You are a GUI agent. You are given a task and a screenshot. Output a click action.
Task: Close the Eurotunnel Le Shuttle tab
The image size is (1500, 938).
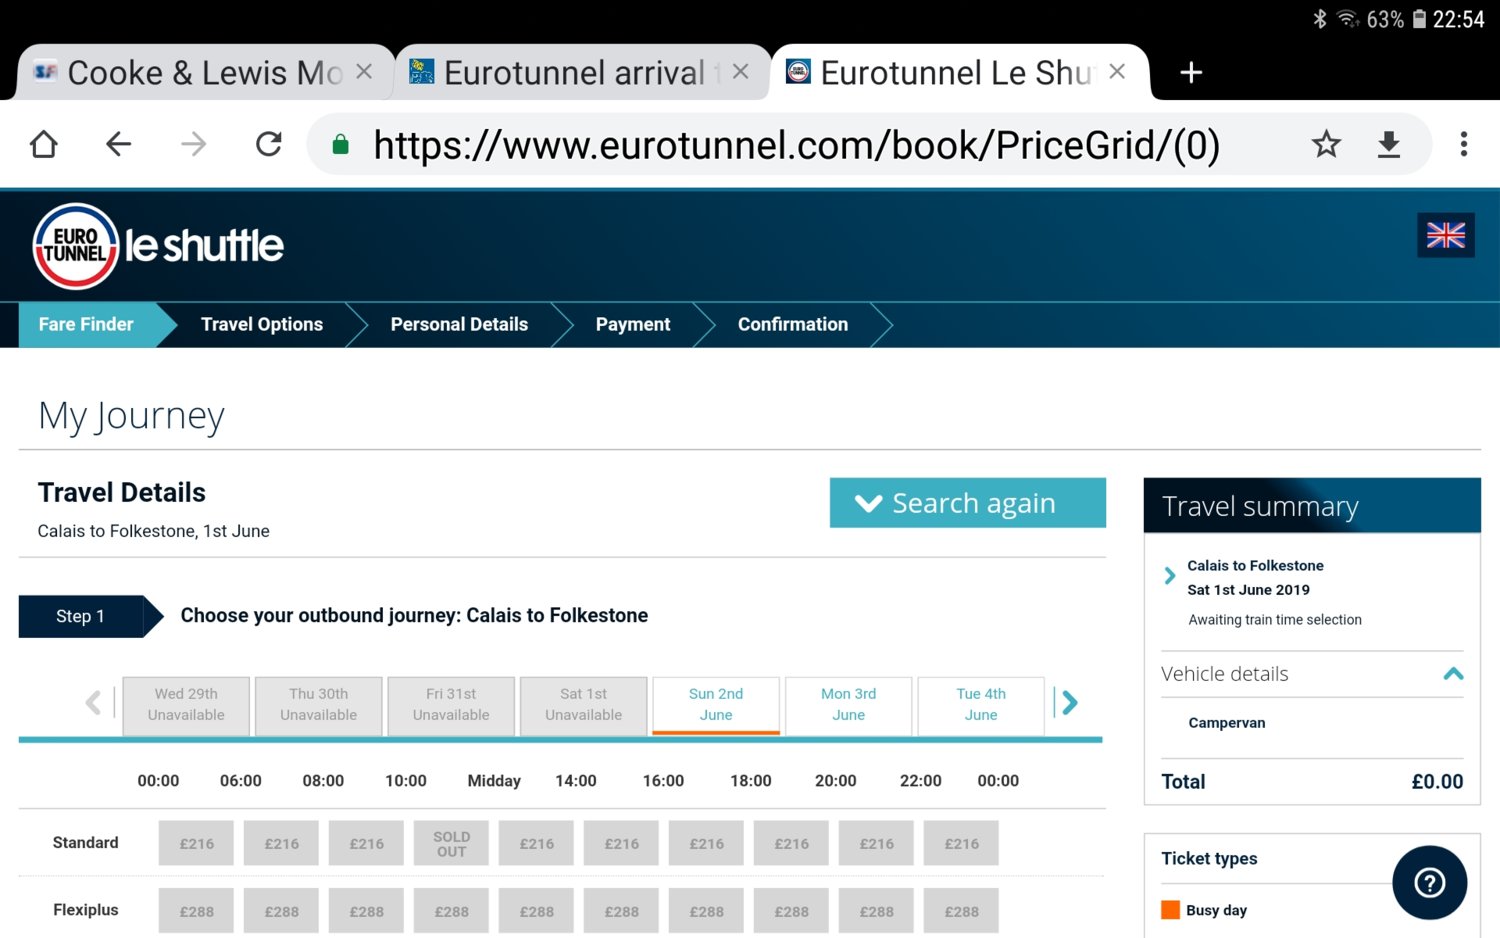[x=1117, y=72]
